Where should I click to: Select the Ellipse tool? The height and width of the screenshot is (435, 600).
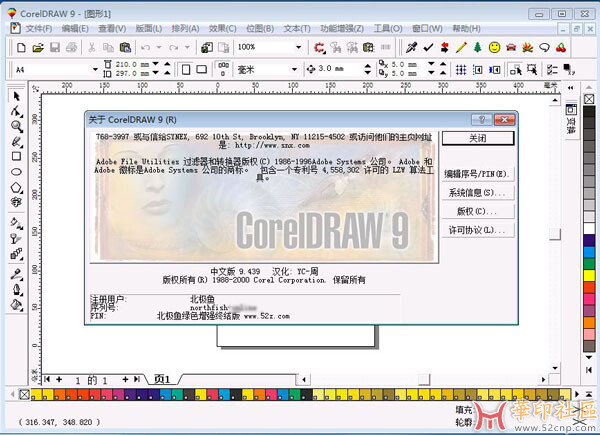click(x=16, y=172)
